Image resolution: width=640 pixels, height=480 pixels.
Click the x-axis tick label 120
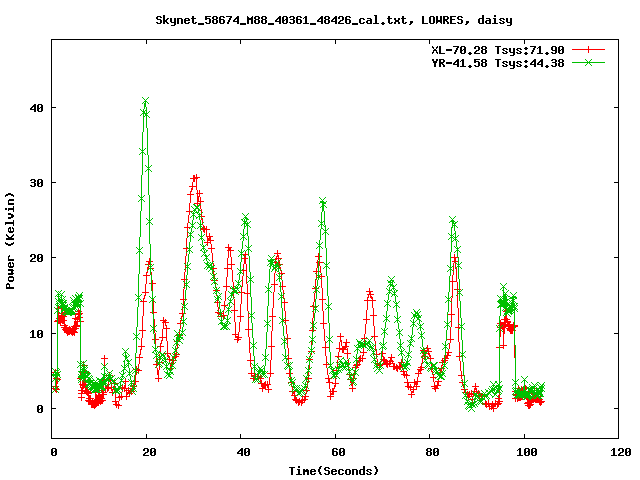click(621, 452)
